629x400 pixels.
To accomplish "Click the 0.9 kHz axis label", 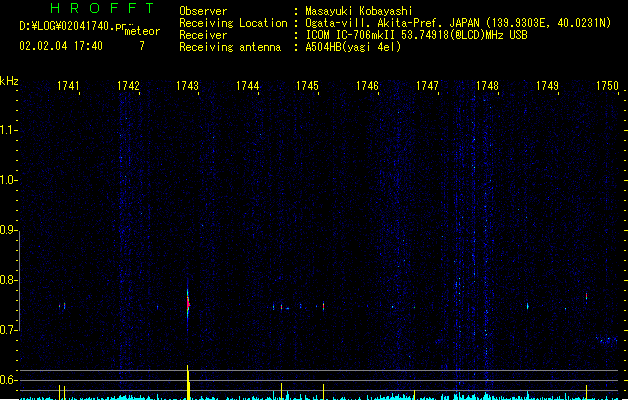I will pos(8,230).
